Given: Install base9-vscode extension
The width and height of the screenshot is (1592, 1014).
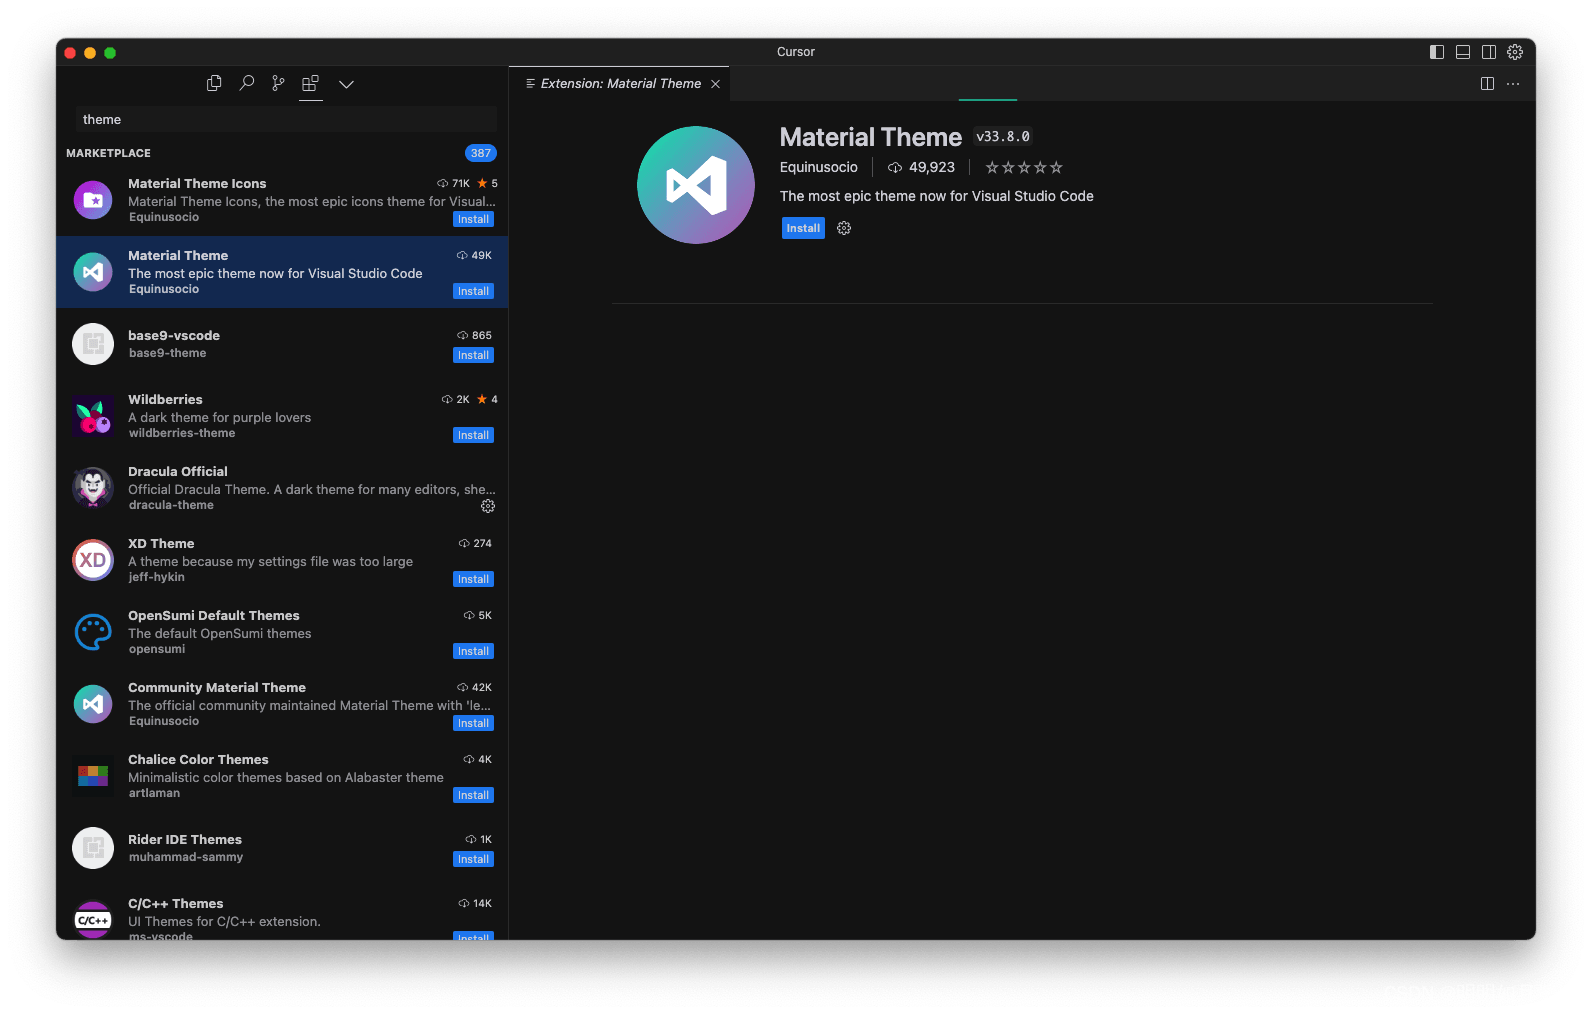Looking at the screenshot, I should (473, 355).
